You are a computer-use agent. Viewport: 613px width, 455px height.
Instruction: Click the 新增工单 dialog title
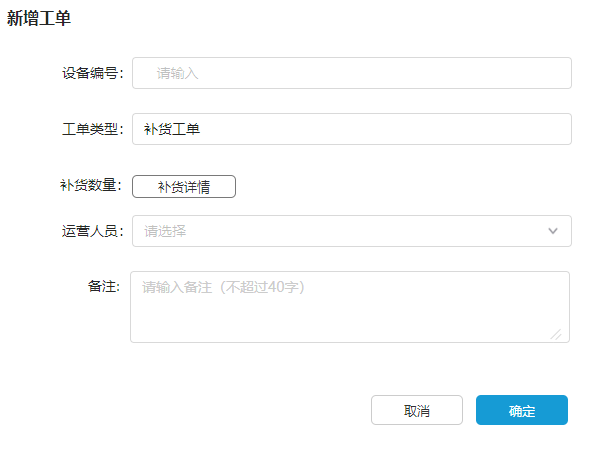39,18
